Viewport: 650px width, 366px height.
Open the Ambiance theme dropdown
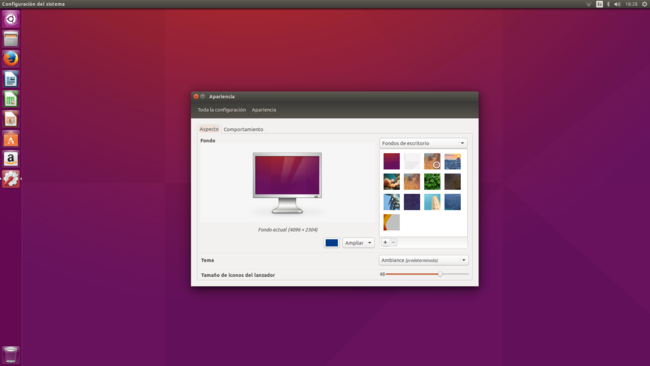(x=424, y=260)
